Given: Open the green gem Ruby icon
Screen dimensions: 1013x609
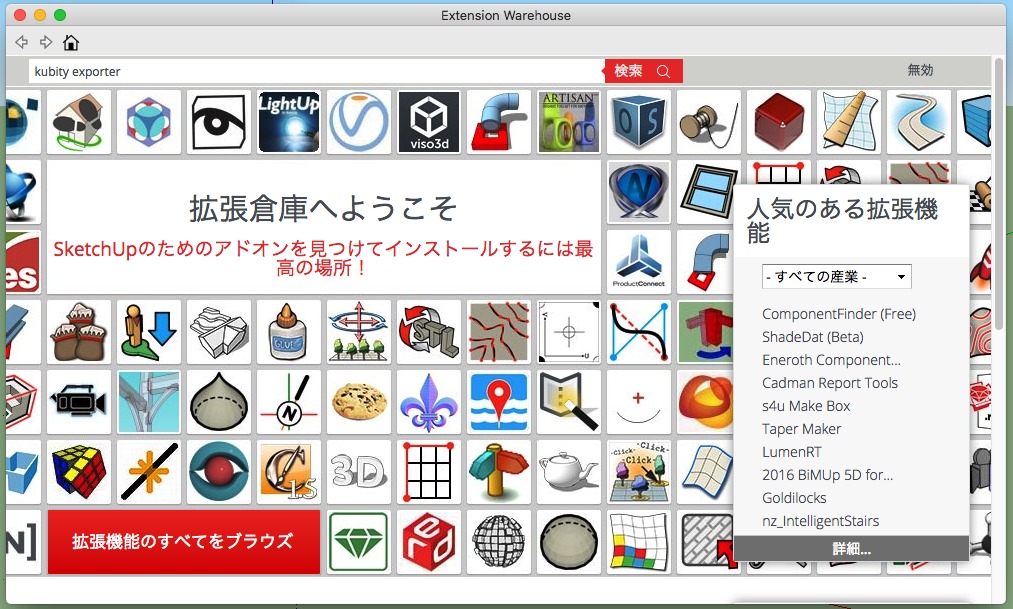Looking at the screenshot, I should point(359,542).
